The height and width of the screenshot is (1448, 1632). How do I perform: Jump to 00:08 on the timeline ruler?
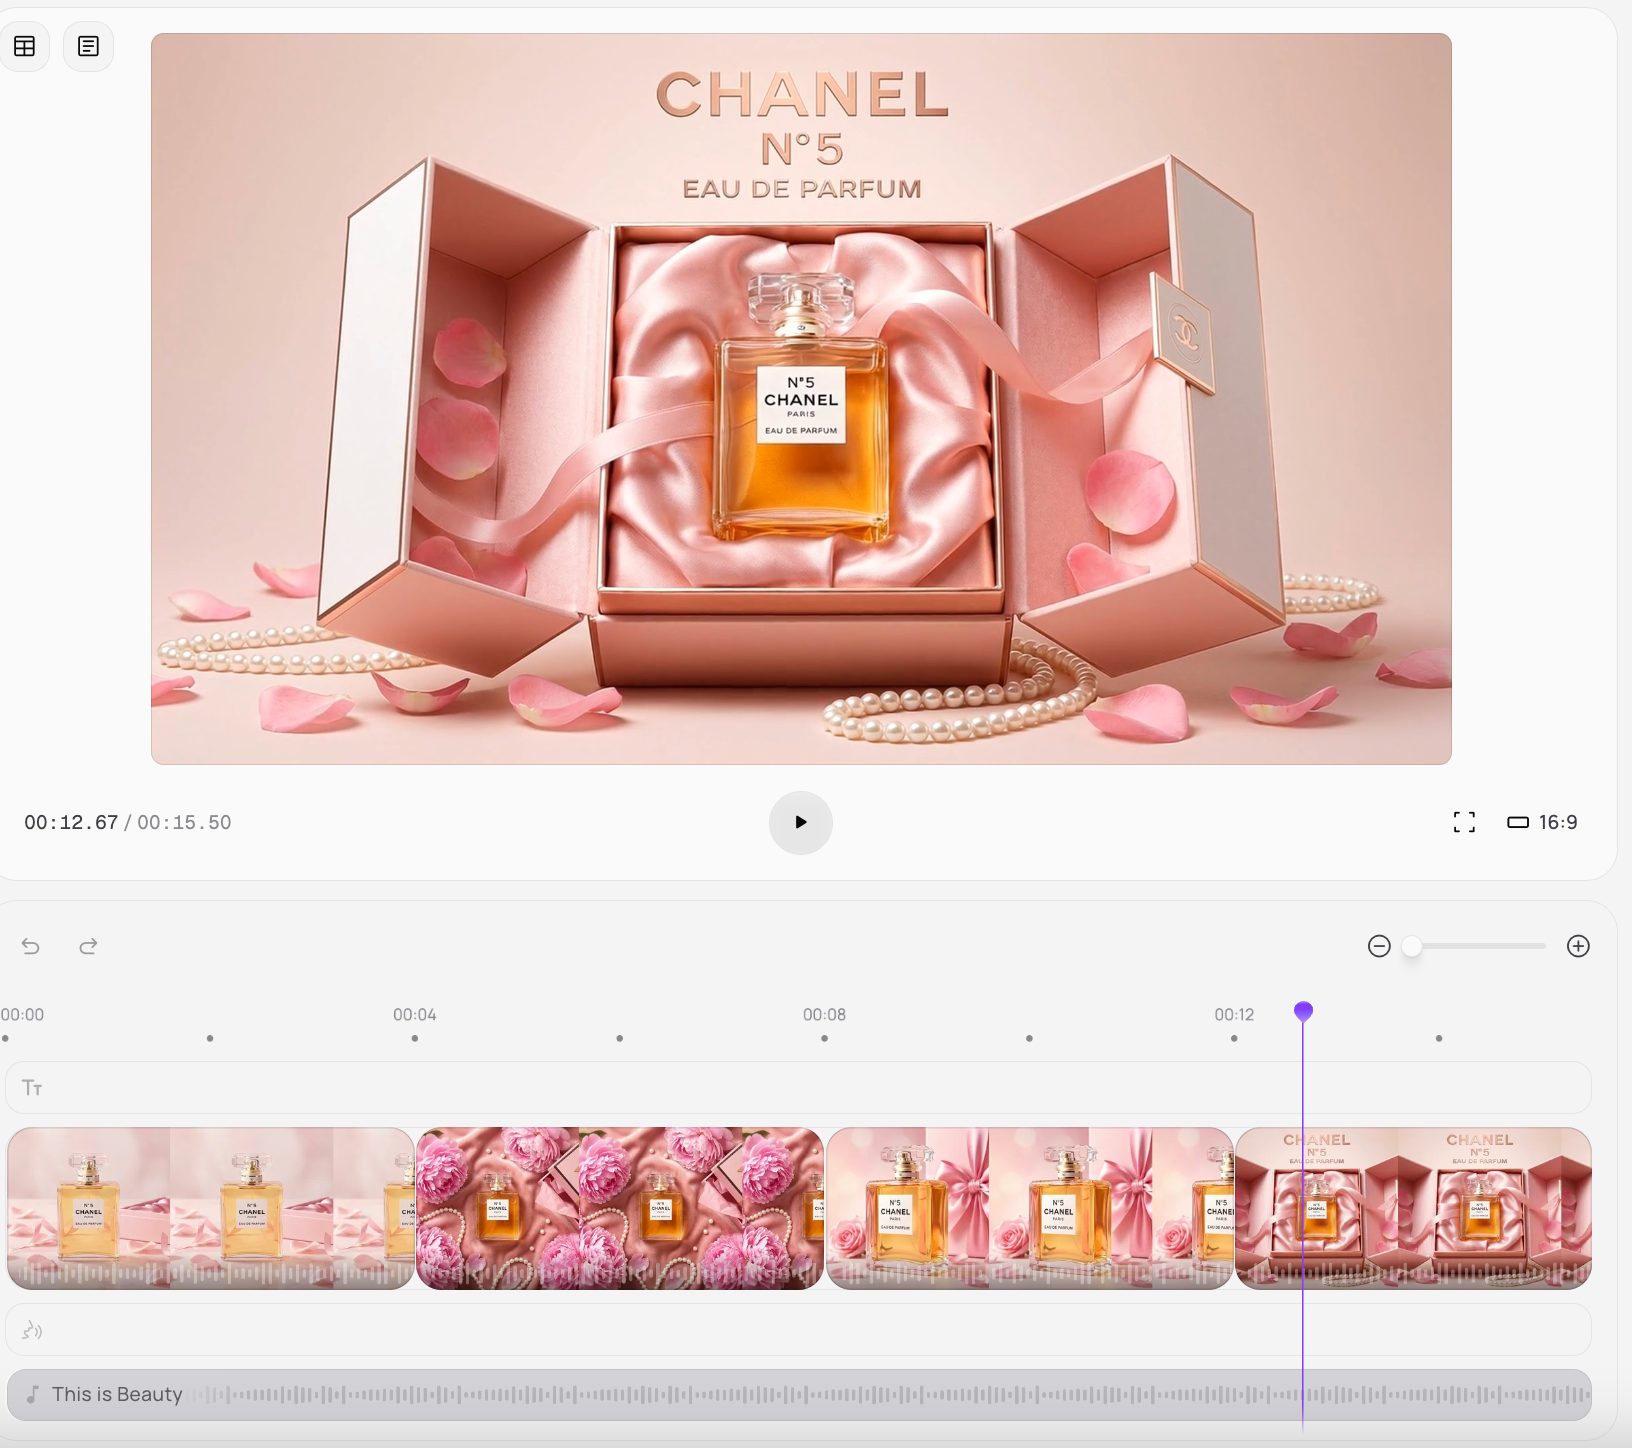tap(824, 1015)
